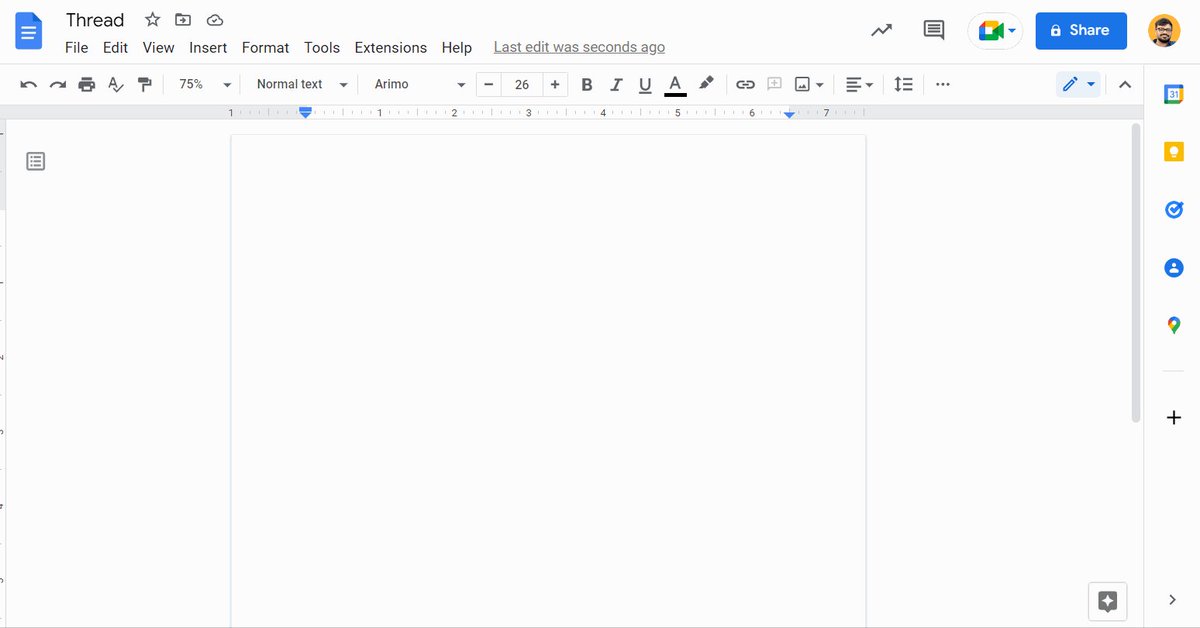Open the highlight color marker tool
1200x628 pixels.
click(706, 84)
